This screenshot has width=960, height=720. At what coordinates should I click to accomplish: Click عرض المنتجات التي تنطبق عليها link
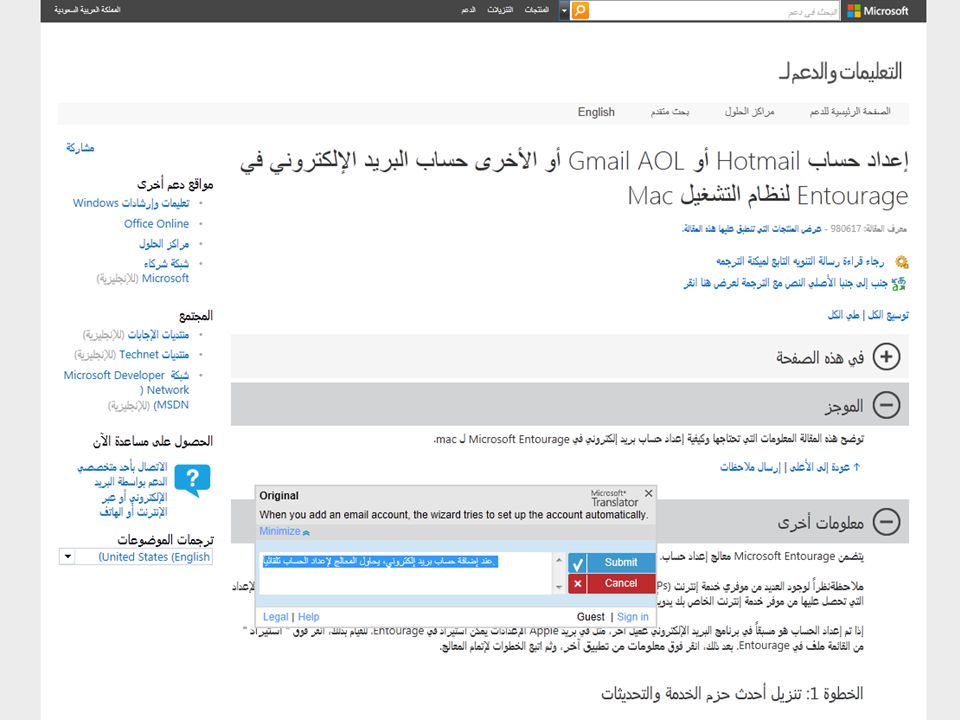[752, 228]
